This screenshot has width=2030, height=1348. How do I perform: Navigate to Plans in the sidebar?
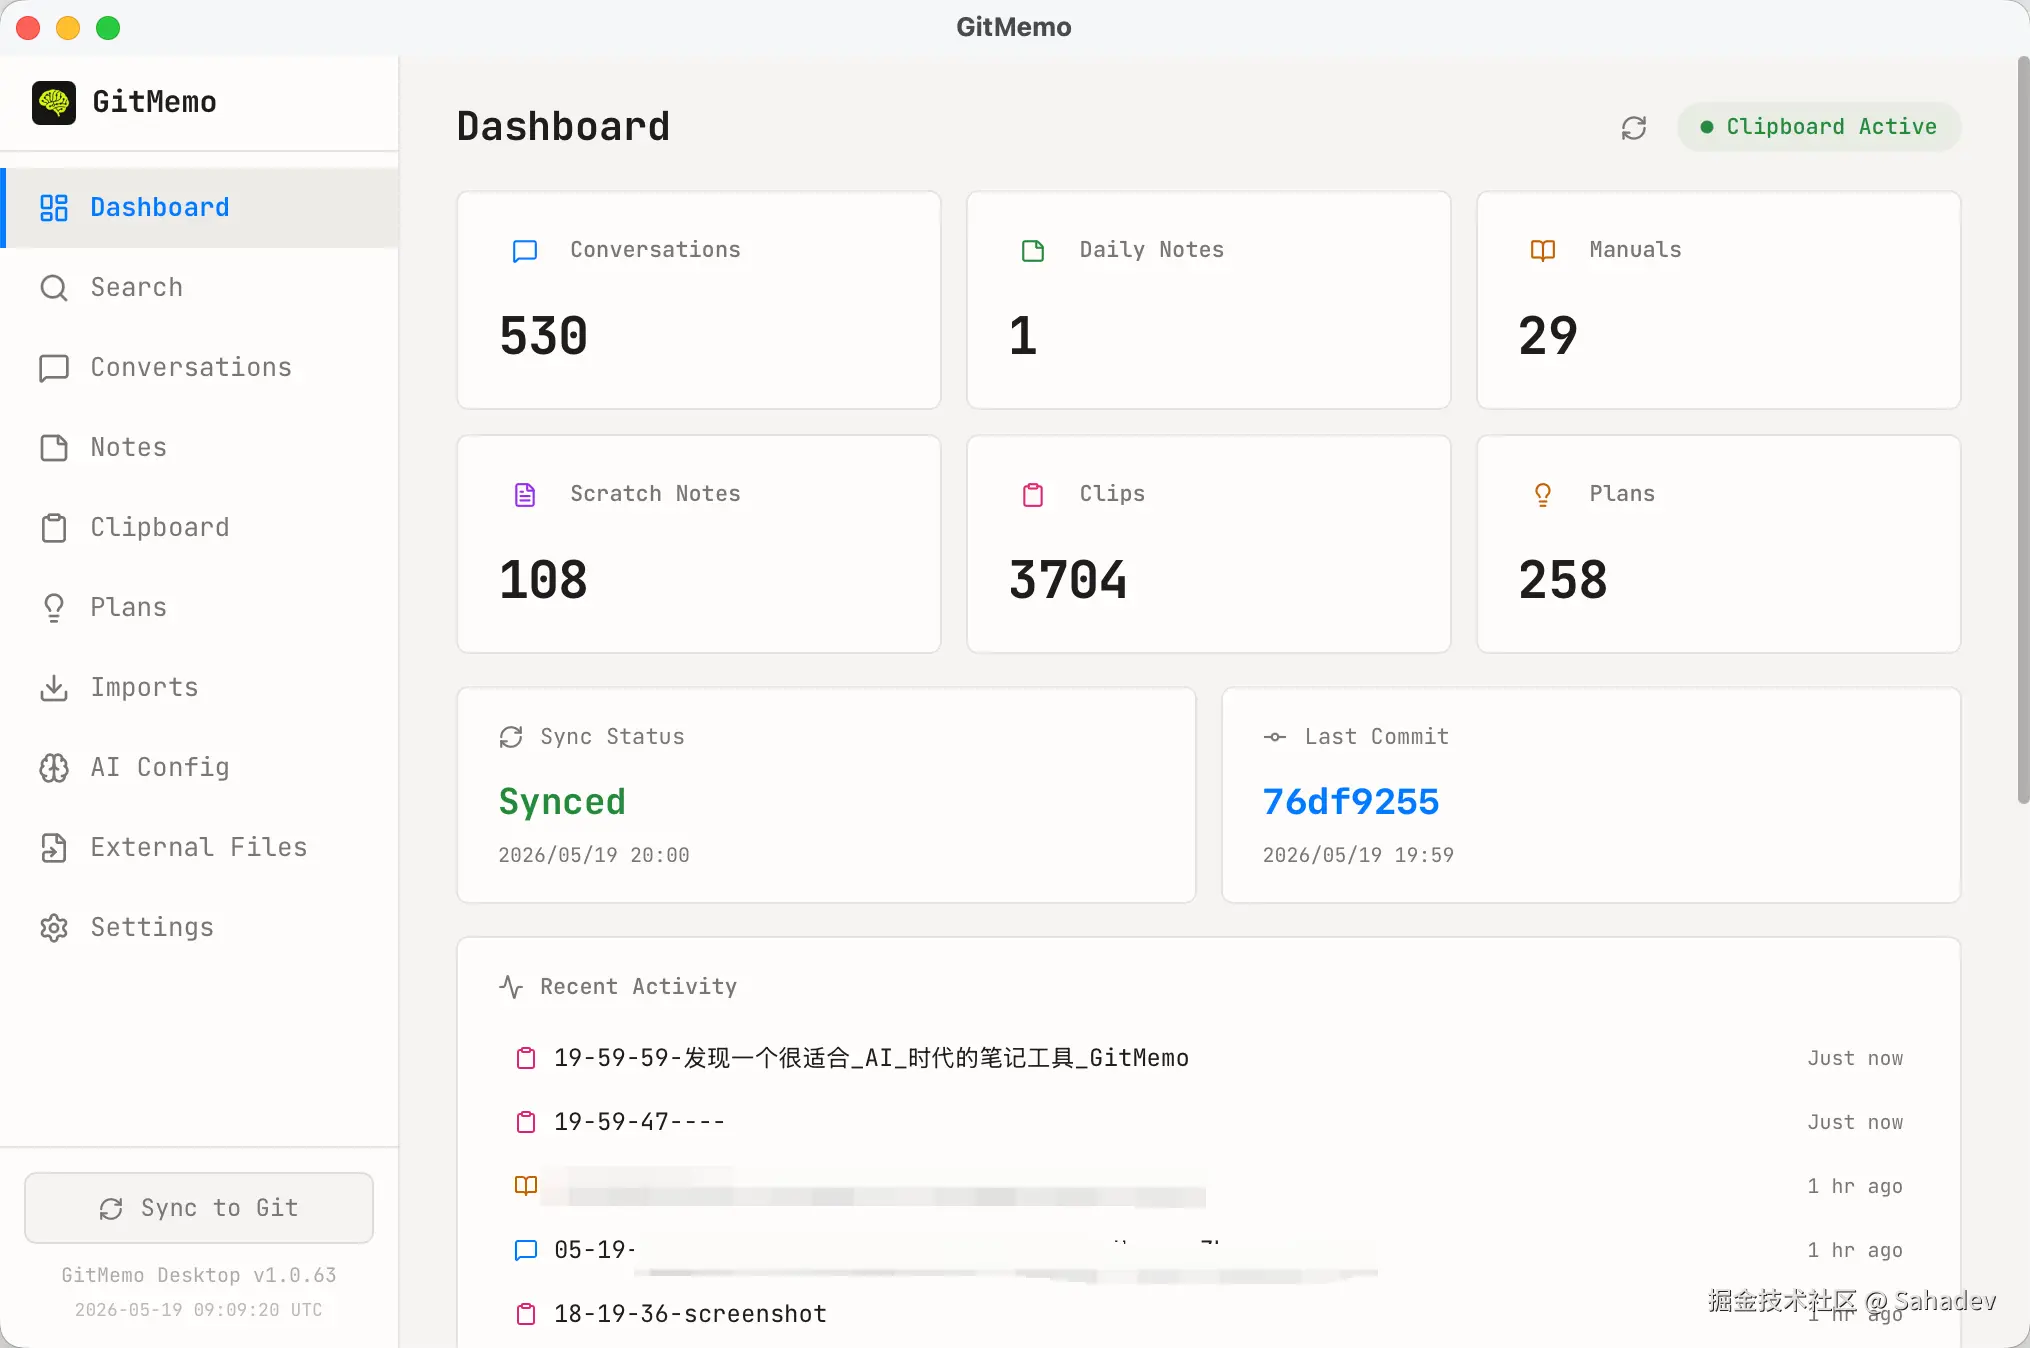click(201, 608)
